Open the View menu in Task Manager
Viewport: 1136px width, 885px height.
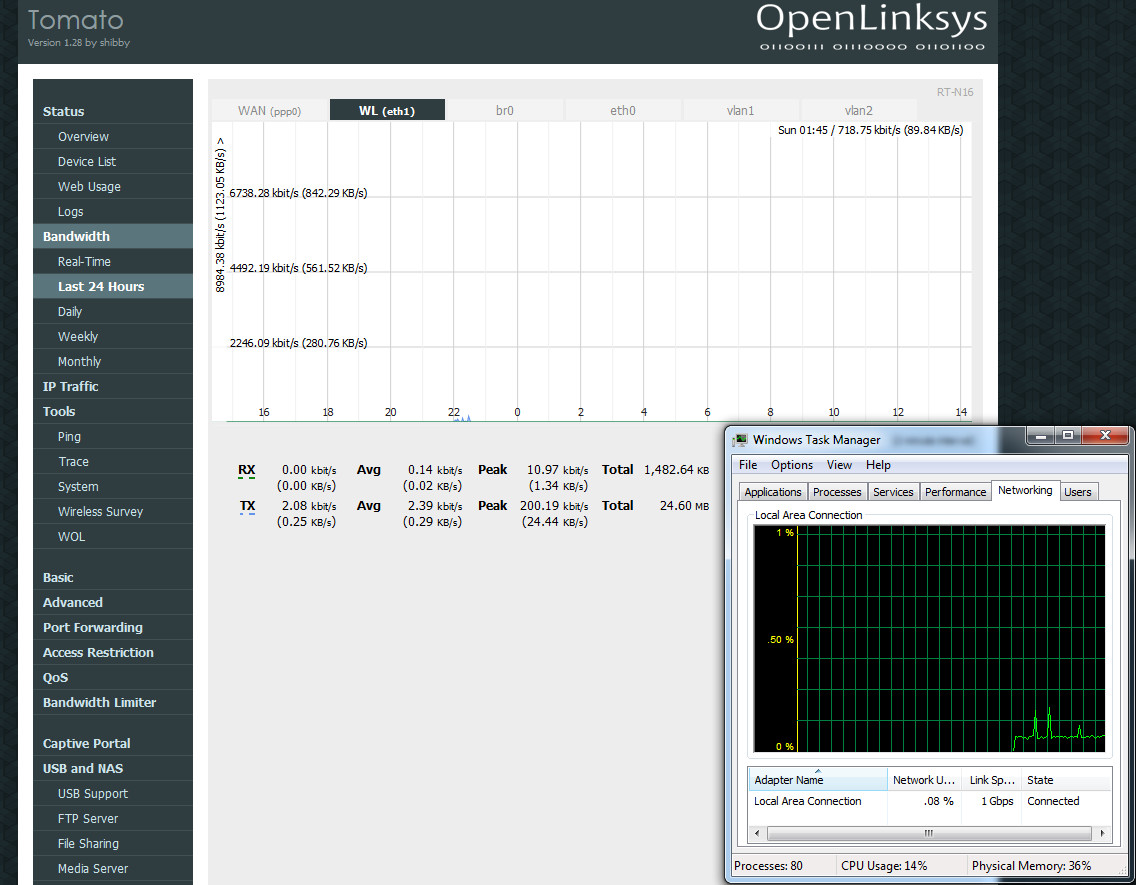tap(839, 465)
